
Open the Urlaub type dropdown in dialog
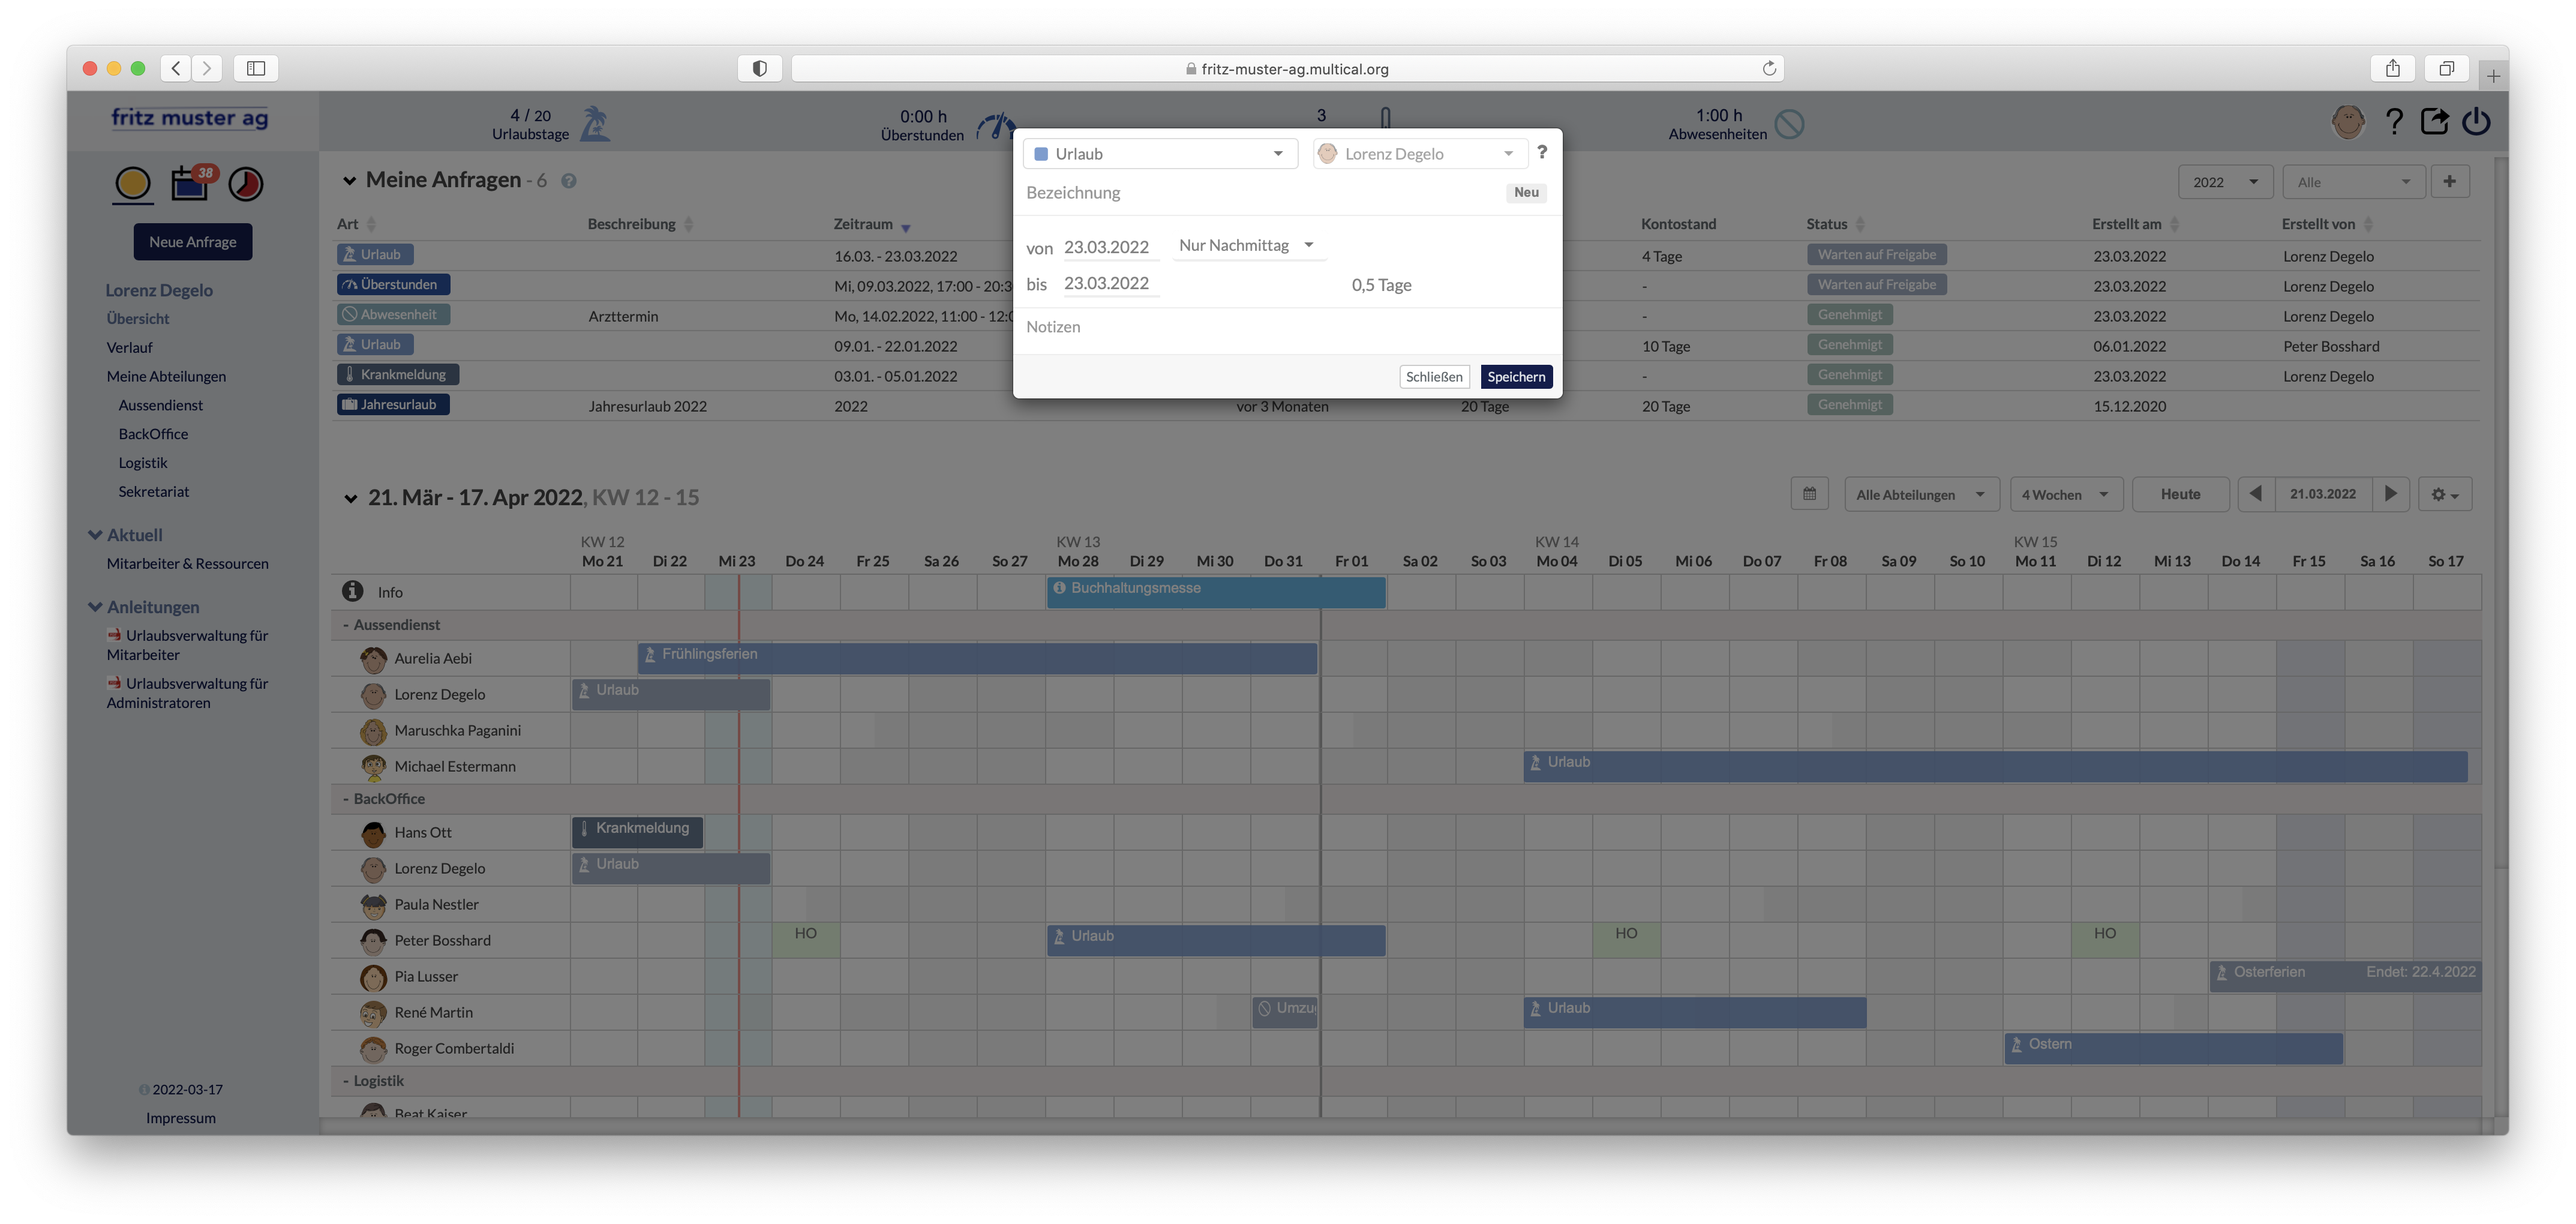pos(1160,154)
